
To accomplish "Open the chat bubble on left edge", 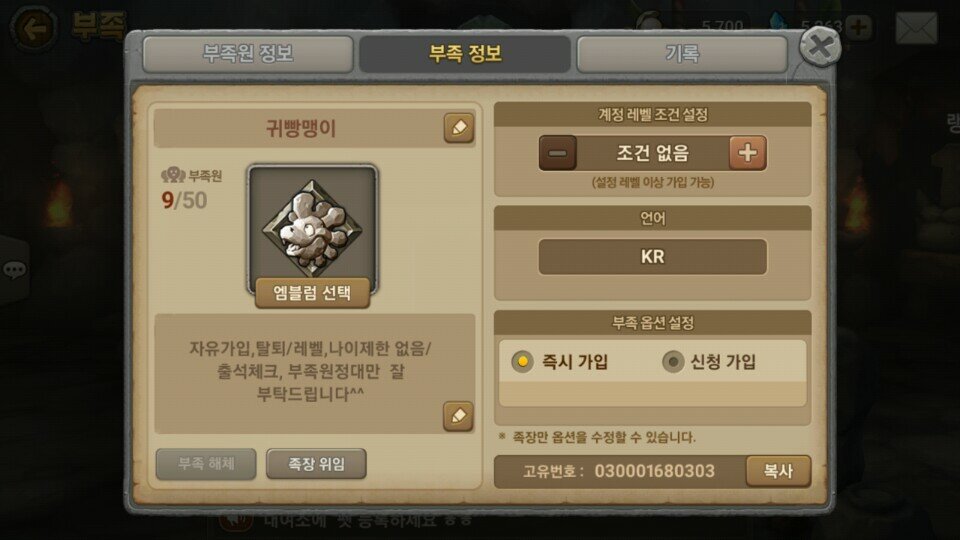I will (15, 269).
